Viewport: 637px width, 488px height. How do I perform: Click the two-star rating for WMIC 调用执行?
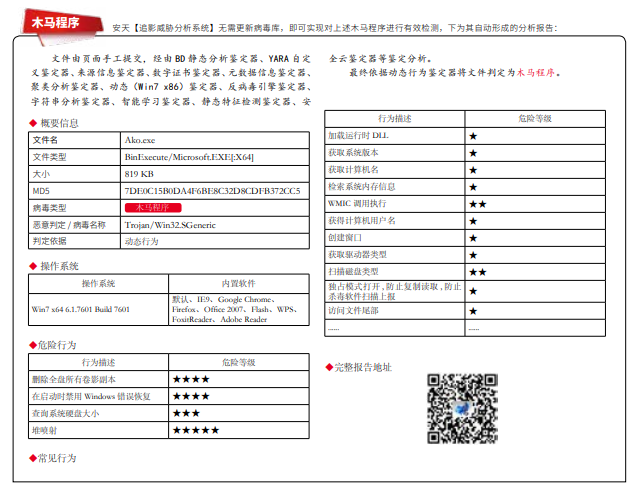tap(478, 204)
